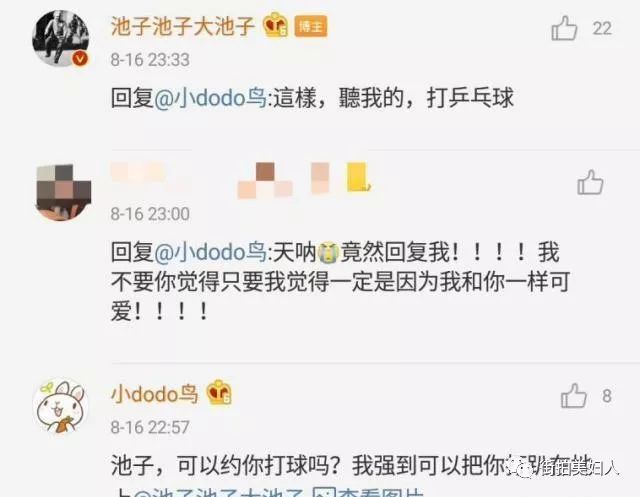Click the 22 like count

[x=602, y=29]
